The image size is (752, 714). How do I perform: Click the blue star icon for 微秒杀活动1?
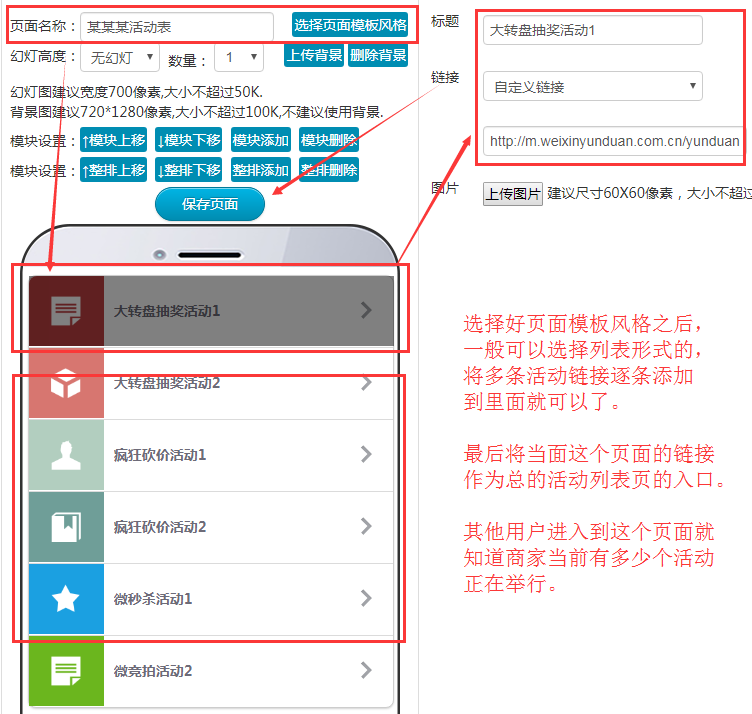coord(66,599)
